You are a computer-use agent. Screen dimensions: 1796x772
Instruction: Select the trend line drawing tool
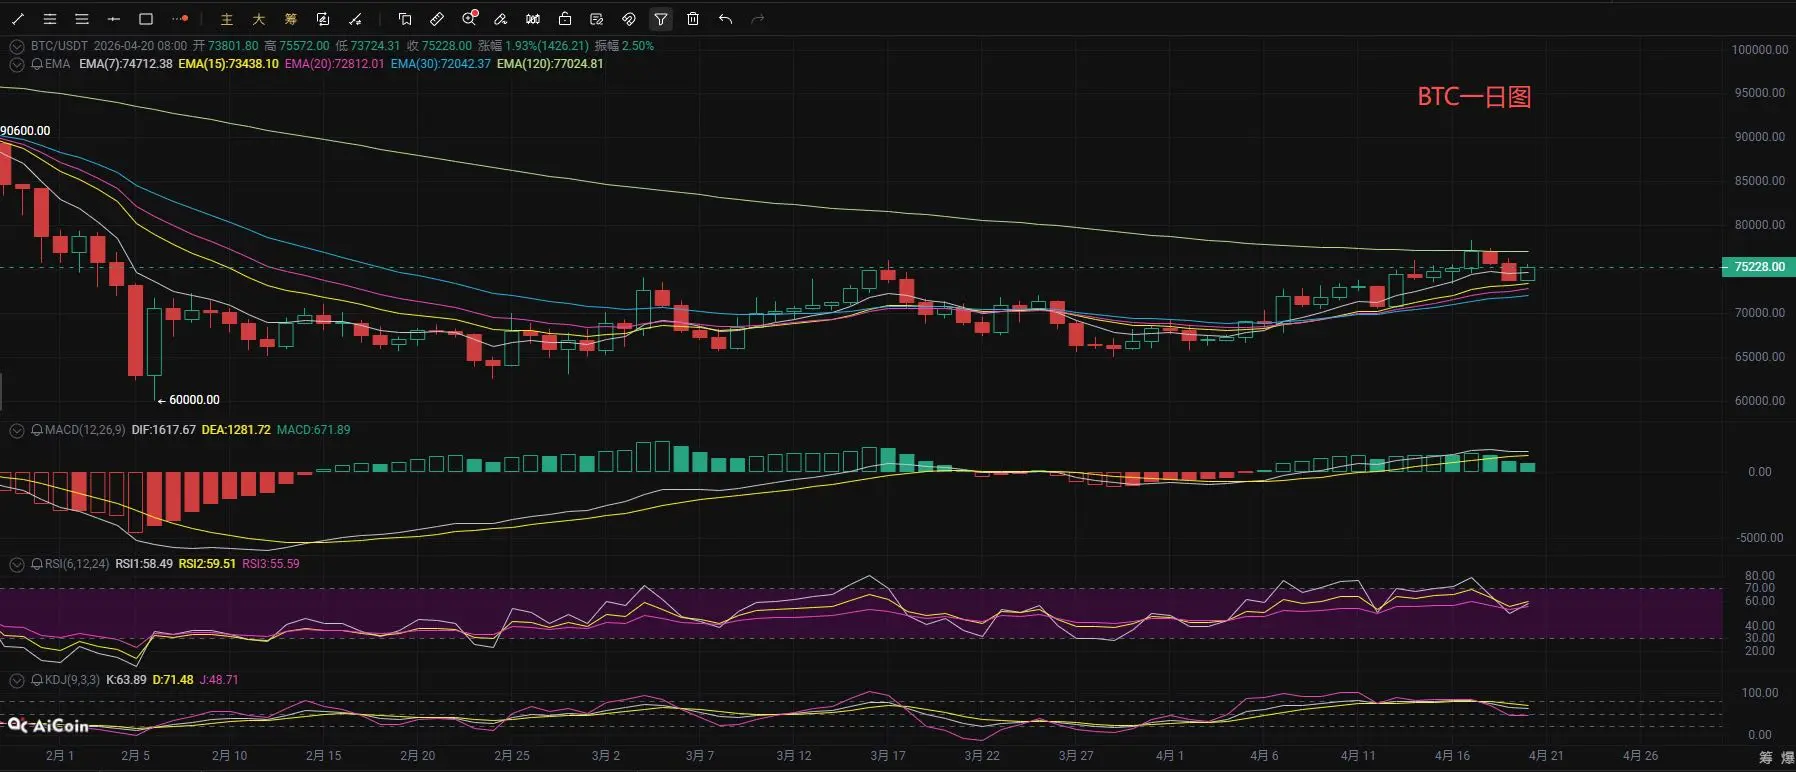pos(18,19)
